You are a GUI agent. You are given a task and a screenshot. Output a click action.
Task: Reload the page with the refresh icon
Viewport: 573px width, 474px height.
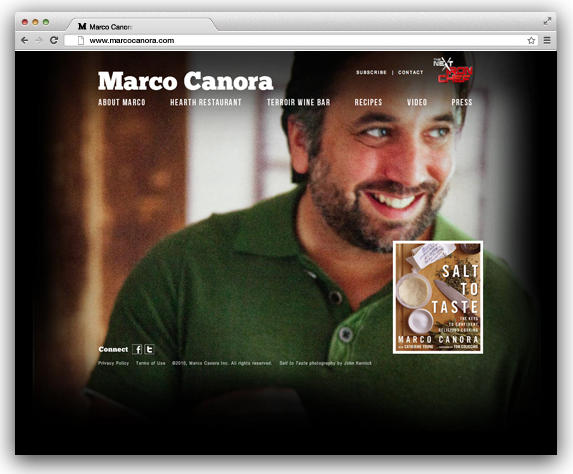[54, 40]
